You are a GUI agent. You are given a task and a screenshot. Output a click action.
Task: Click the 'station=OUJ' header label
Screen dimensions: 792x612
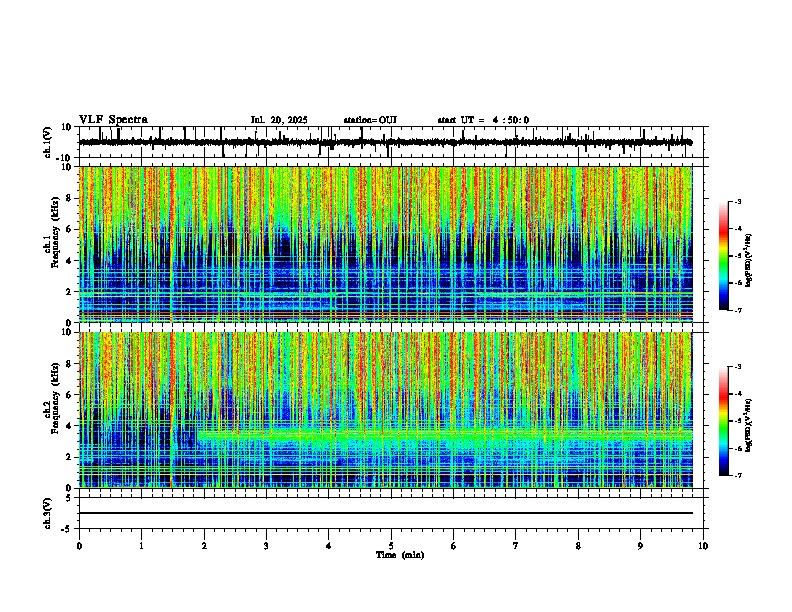(370, 120)
